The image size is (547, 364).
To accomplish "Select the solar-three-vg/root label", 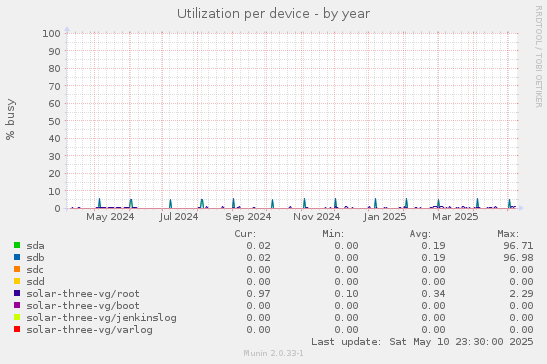I will [x=83, y=294].
